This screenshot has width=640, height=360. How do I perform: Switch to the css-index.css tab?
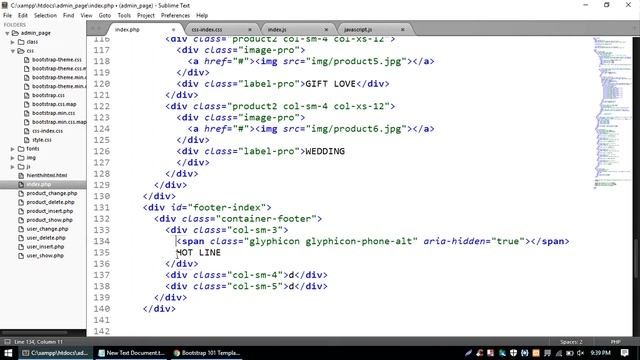point(207,29)
